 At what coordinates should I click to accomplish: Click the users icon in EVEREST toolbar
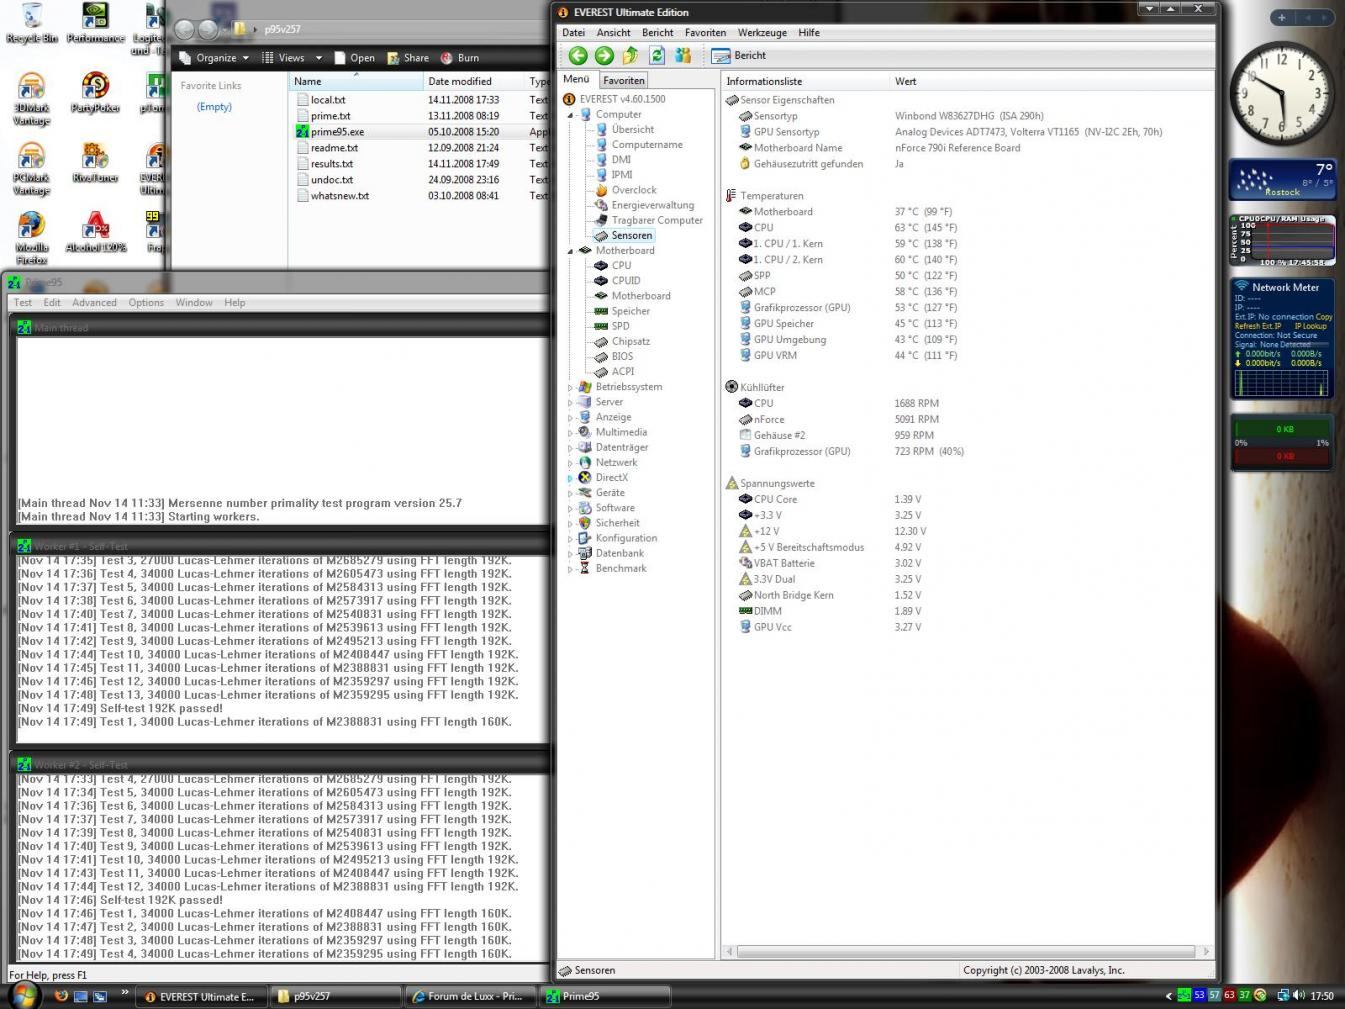pyautogui.click(x=683, y=56)
